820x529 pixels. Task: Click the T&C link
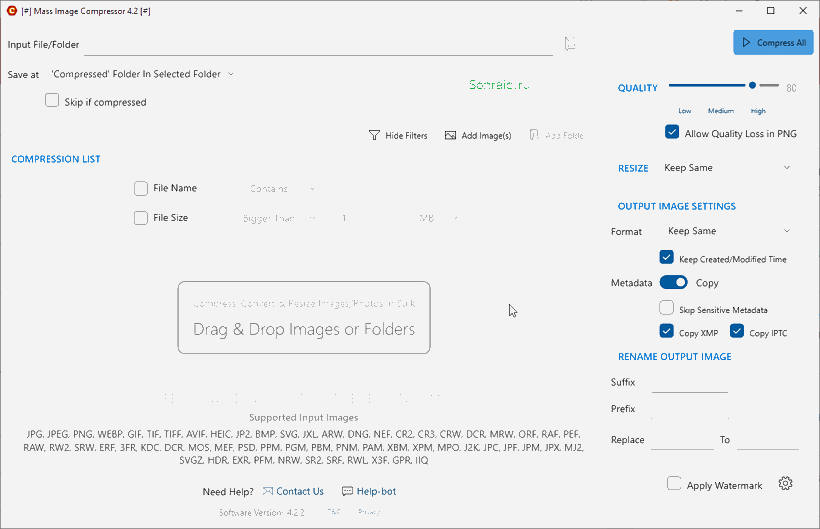[x=334, y=512]
